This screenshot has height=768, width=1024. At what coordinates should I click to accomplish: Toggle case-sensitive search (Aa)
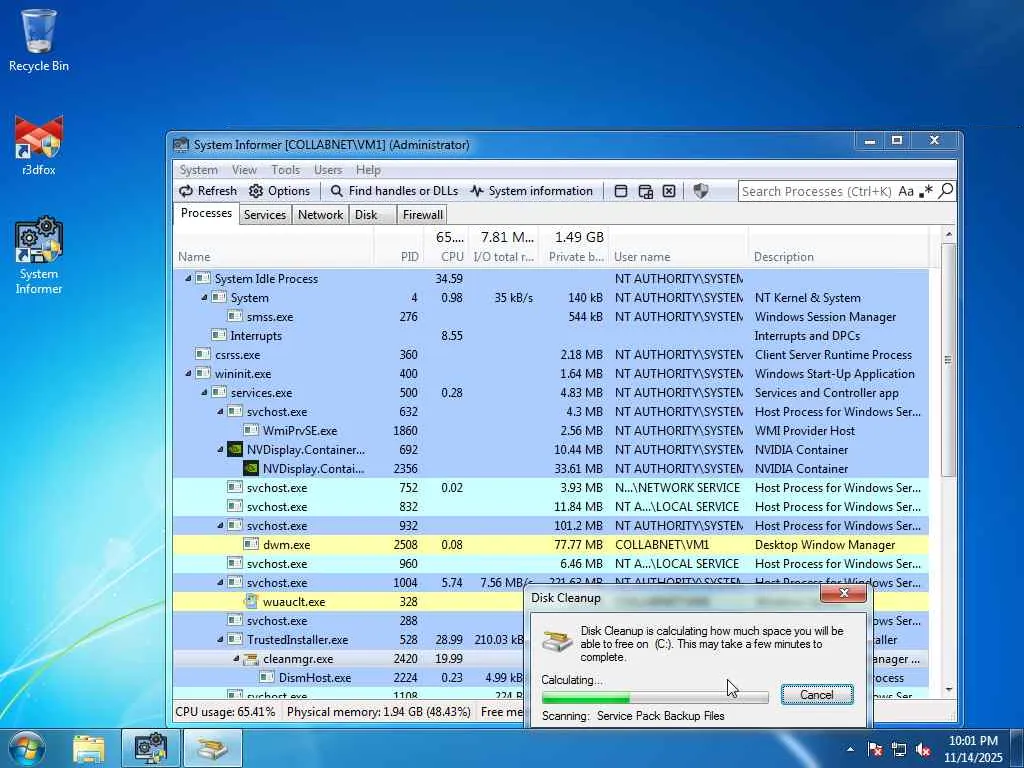[x=906, y=191]
